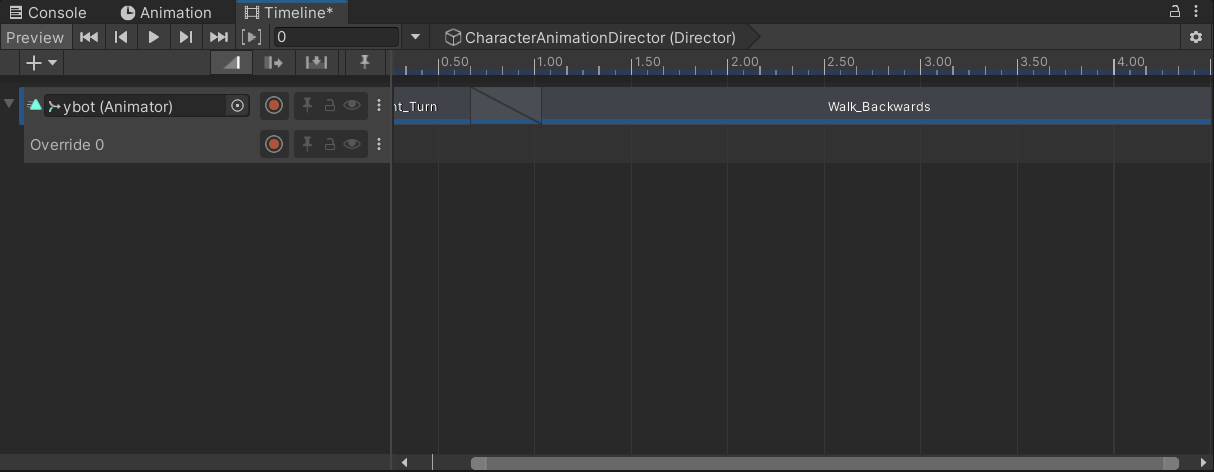Open the add track plus dropdown
The height and width of the screenshot is (472, 1214).
(x=41, y=62)
